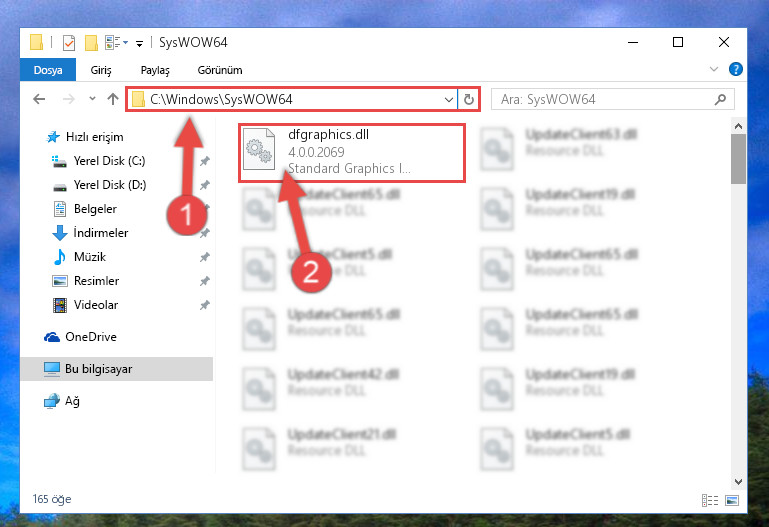The image size is (769, 527).
Task: Click the vertical scrollbar thumb
Action: coord(738,159)
